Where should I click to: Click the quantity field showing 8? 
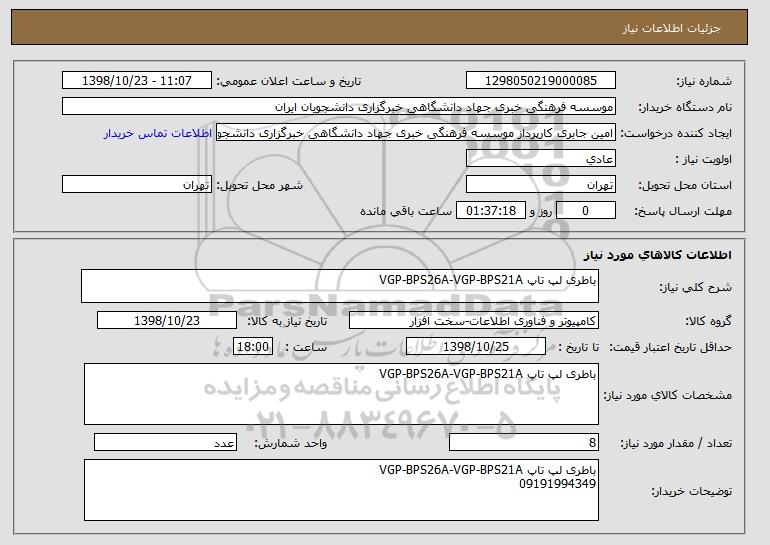point(524,442)
